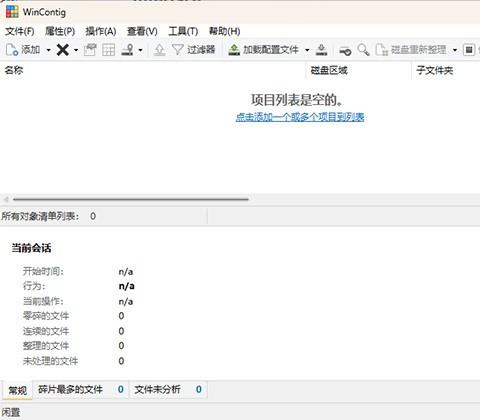
Task: Switch to the 常规 tab
Action: point(17,390)
